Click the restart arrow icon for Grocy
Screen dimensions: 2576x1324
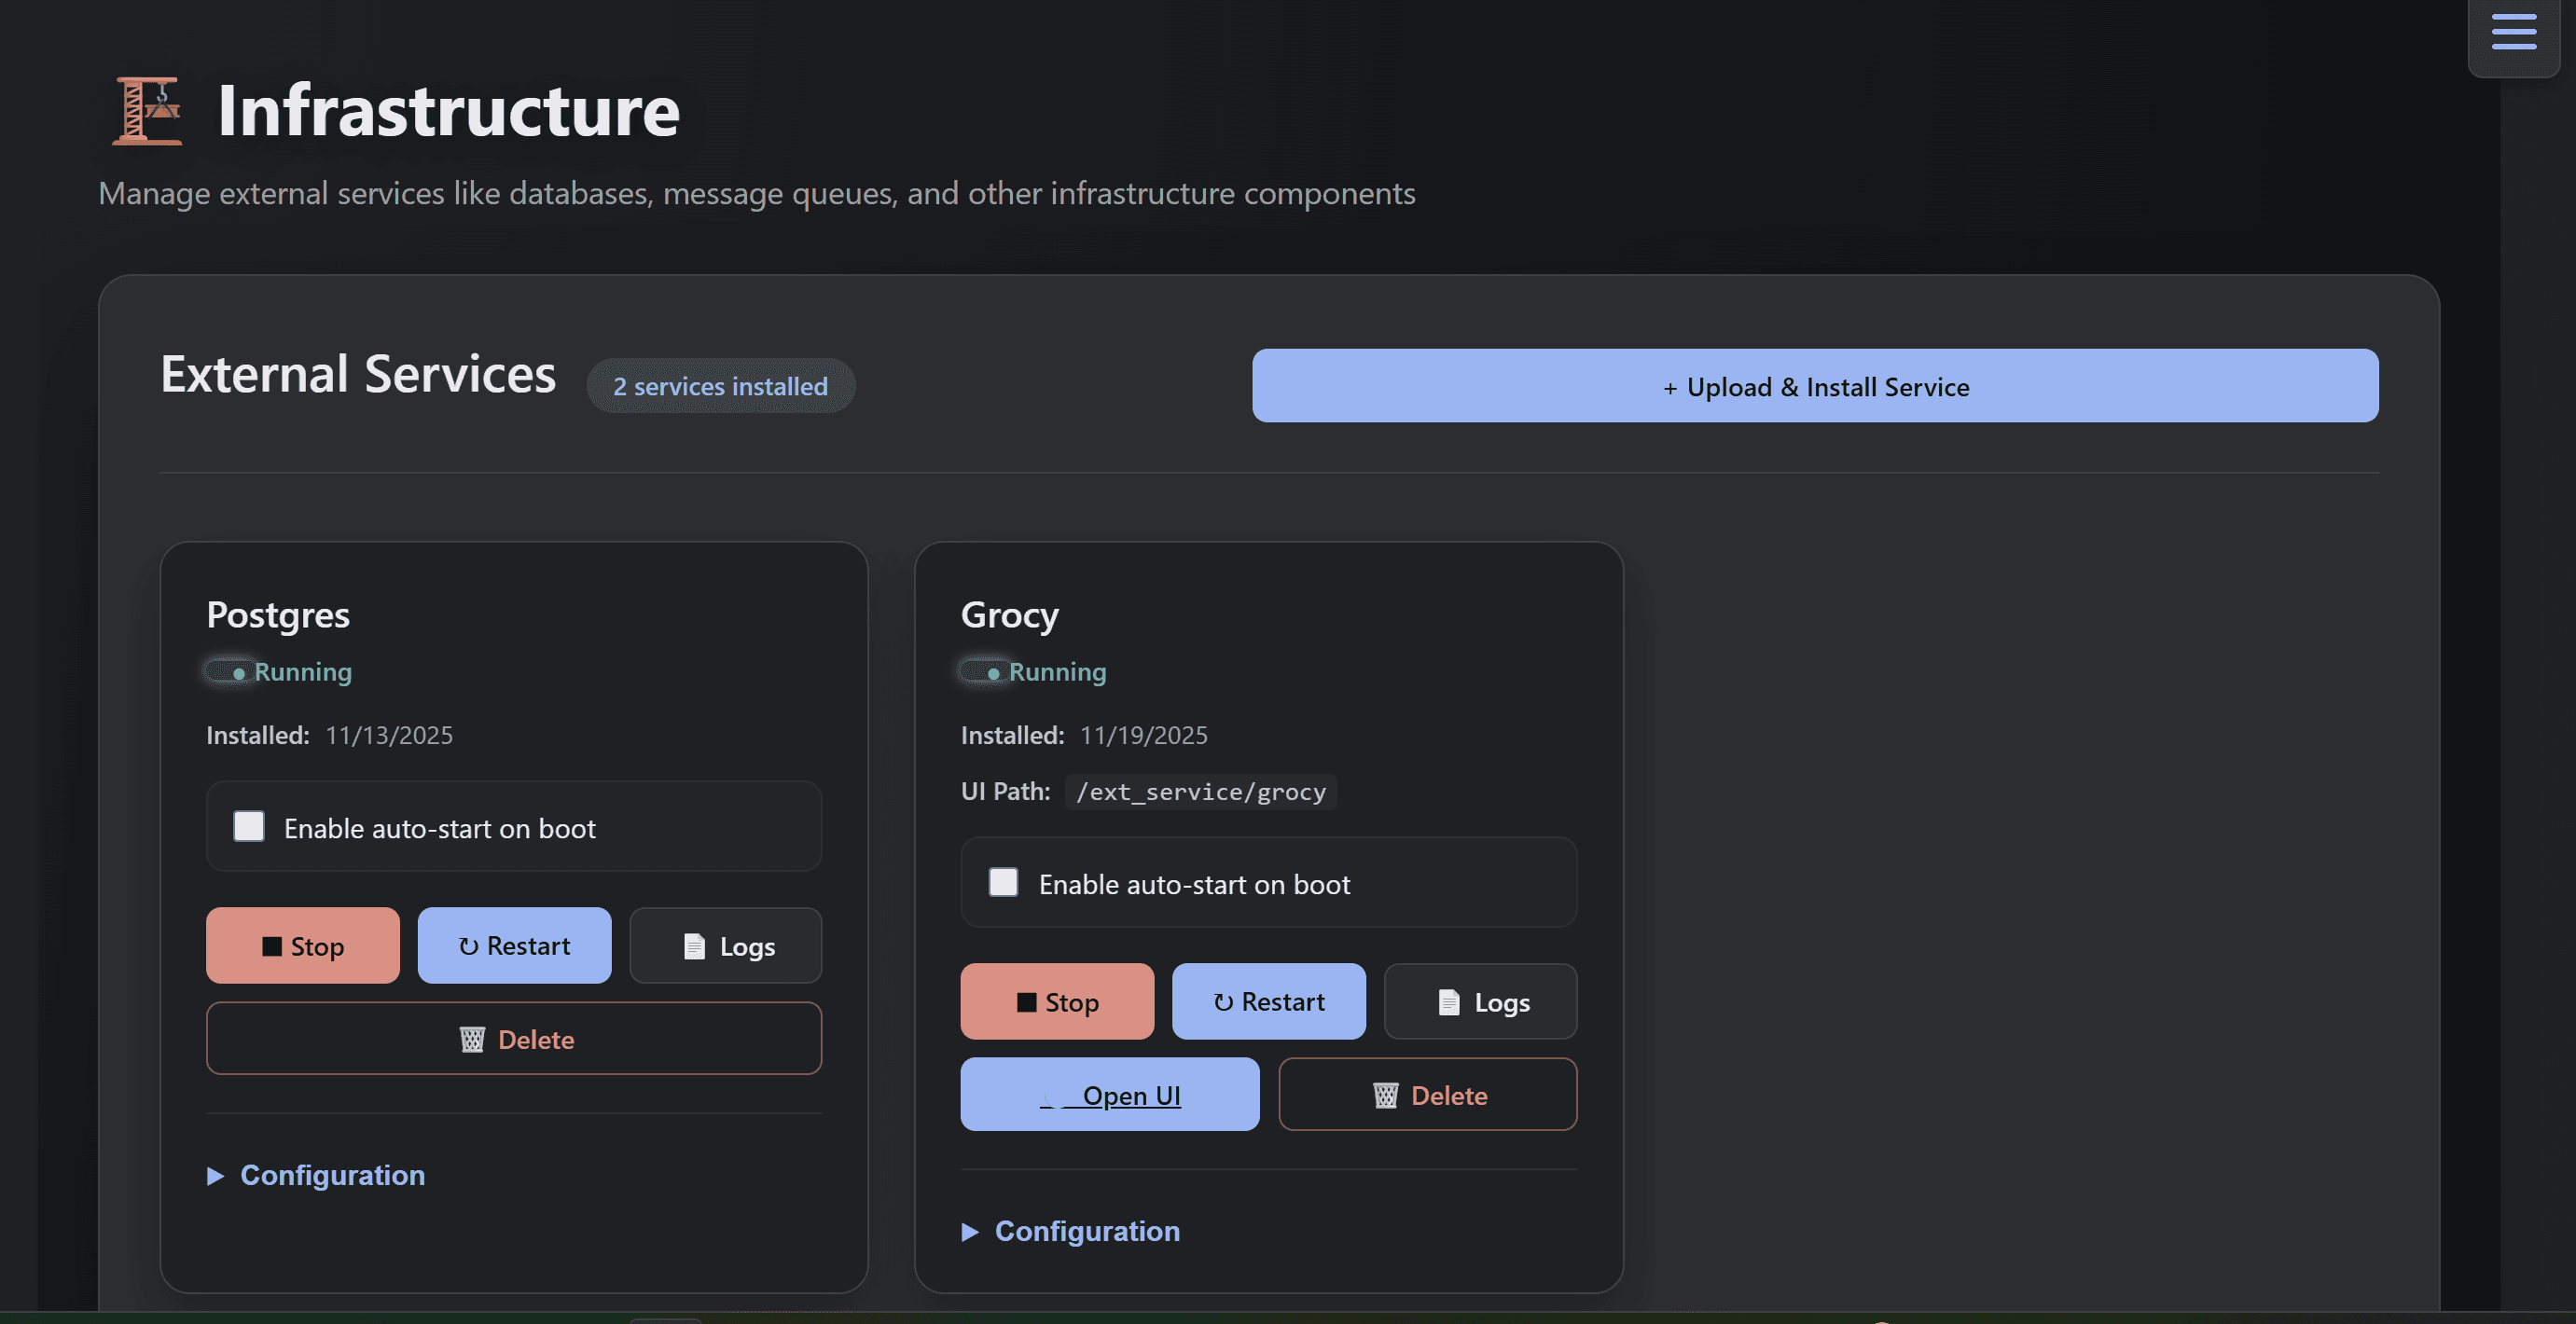click(1224, 1001)
